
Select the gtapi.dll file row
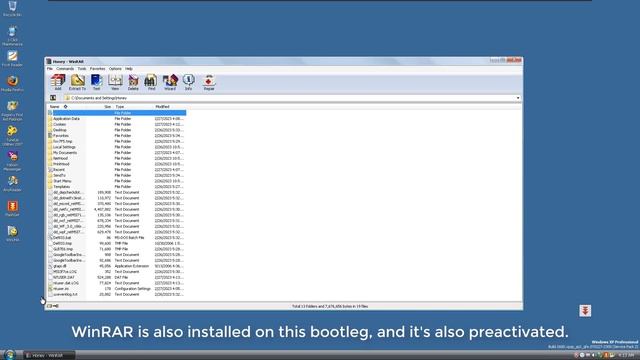coord(117,266)
